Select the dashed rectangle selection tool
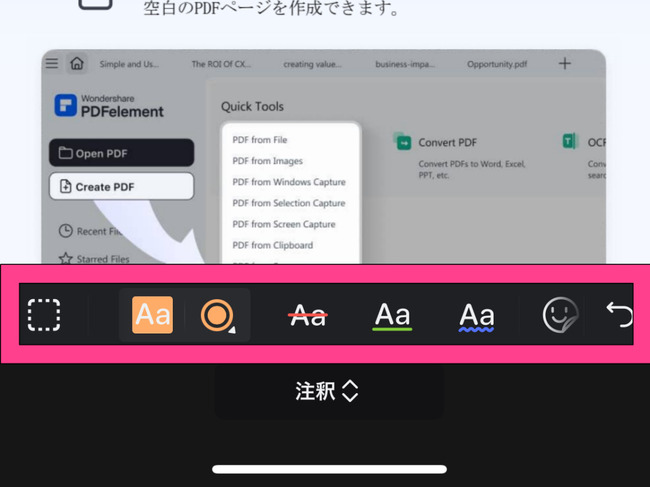This screenshot has height=487, width=650. pos(44,315)
